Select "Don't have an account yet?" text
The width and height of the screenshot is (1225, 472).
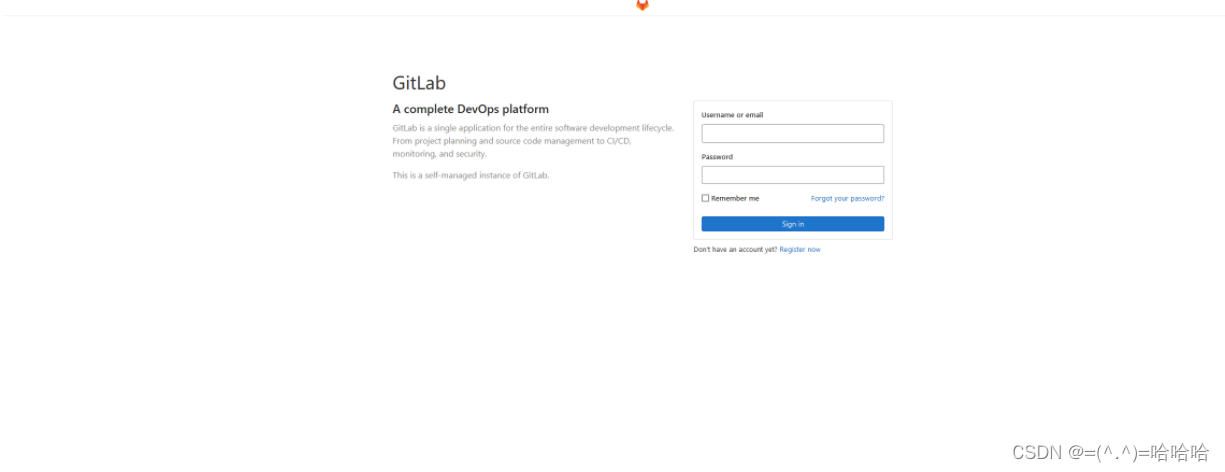(x=735, y=250)
